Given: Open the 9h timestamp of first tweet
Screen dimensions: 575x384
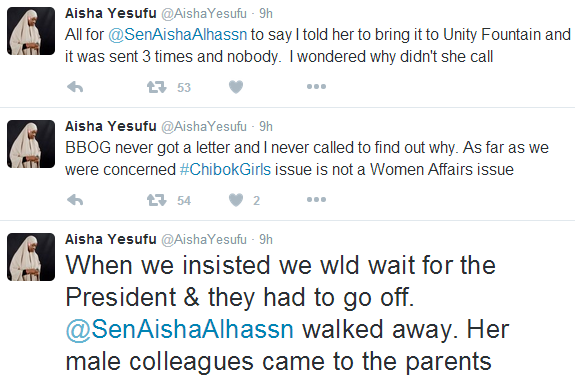Looking at the screenshot, I should (266, 14).
